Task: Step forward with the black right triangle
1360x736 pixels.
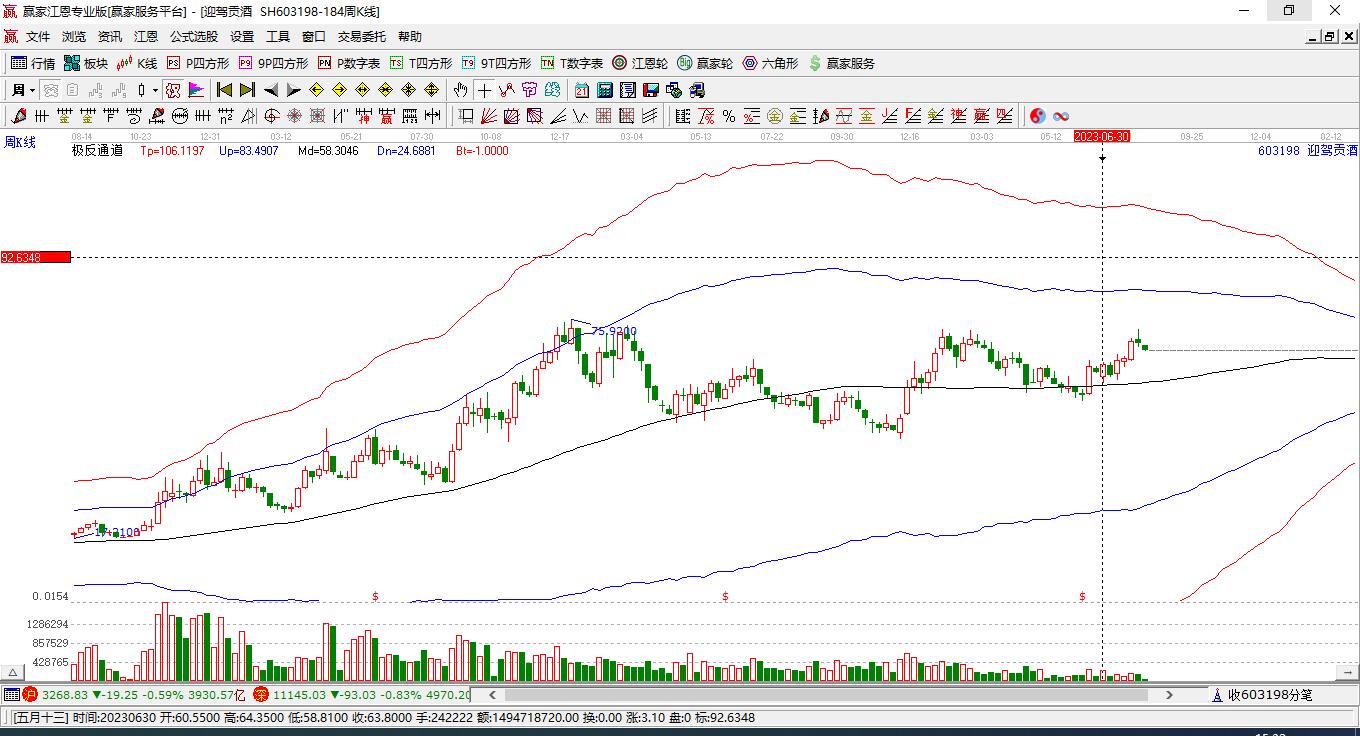Action: 293,90
